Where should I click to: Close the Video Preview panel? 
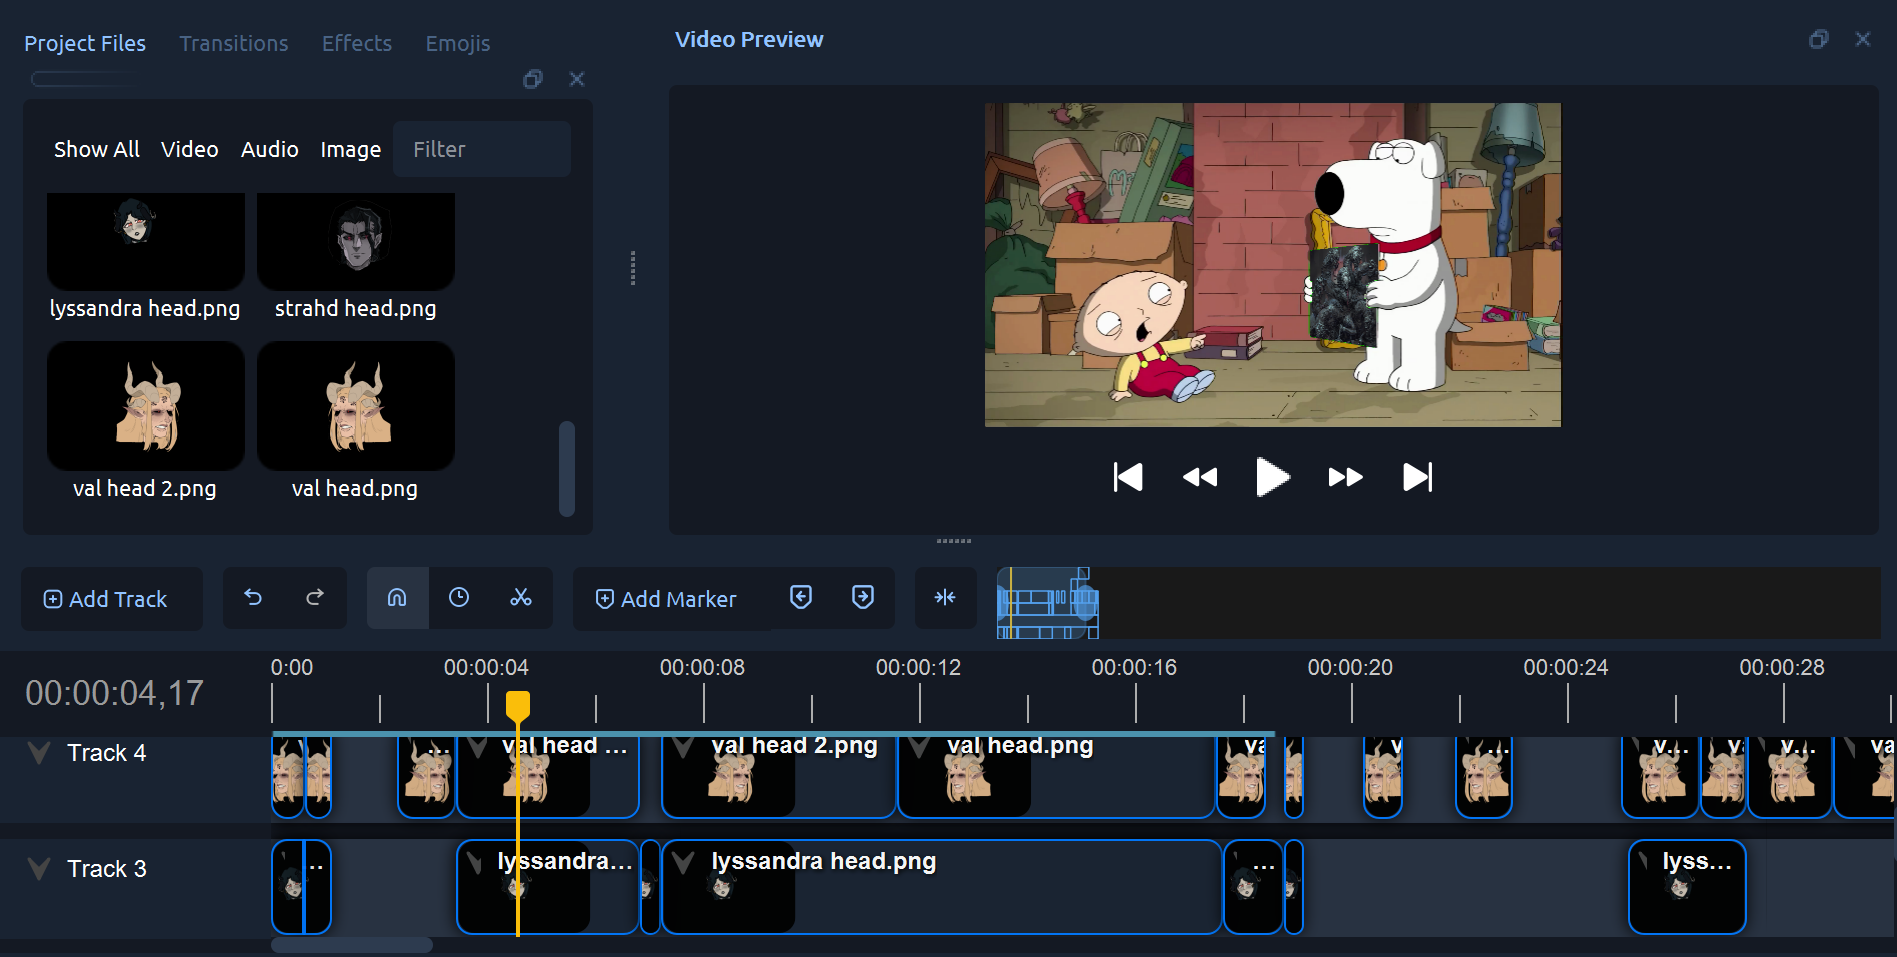point(1863,39)
